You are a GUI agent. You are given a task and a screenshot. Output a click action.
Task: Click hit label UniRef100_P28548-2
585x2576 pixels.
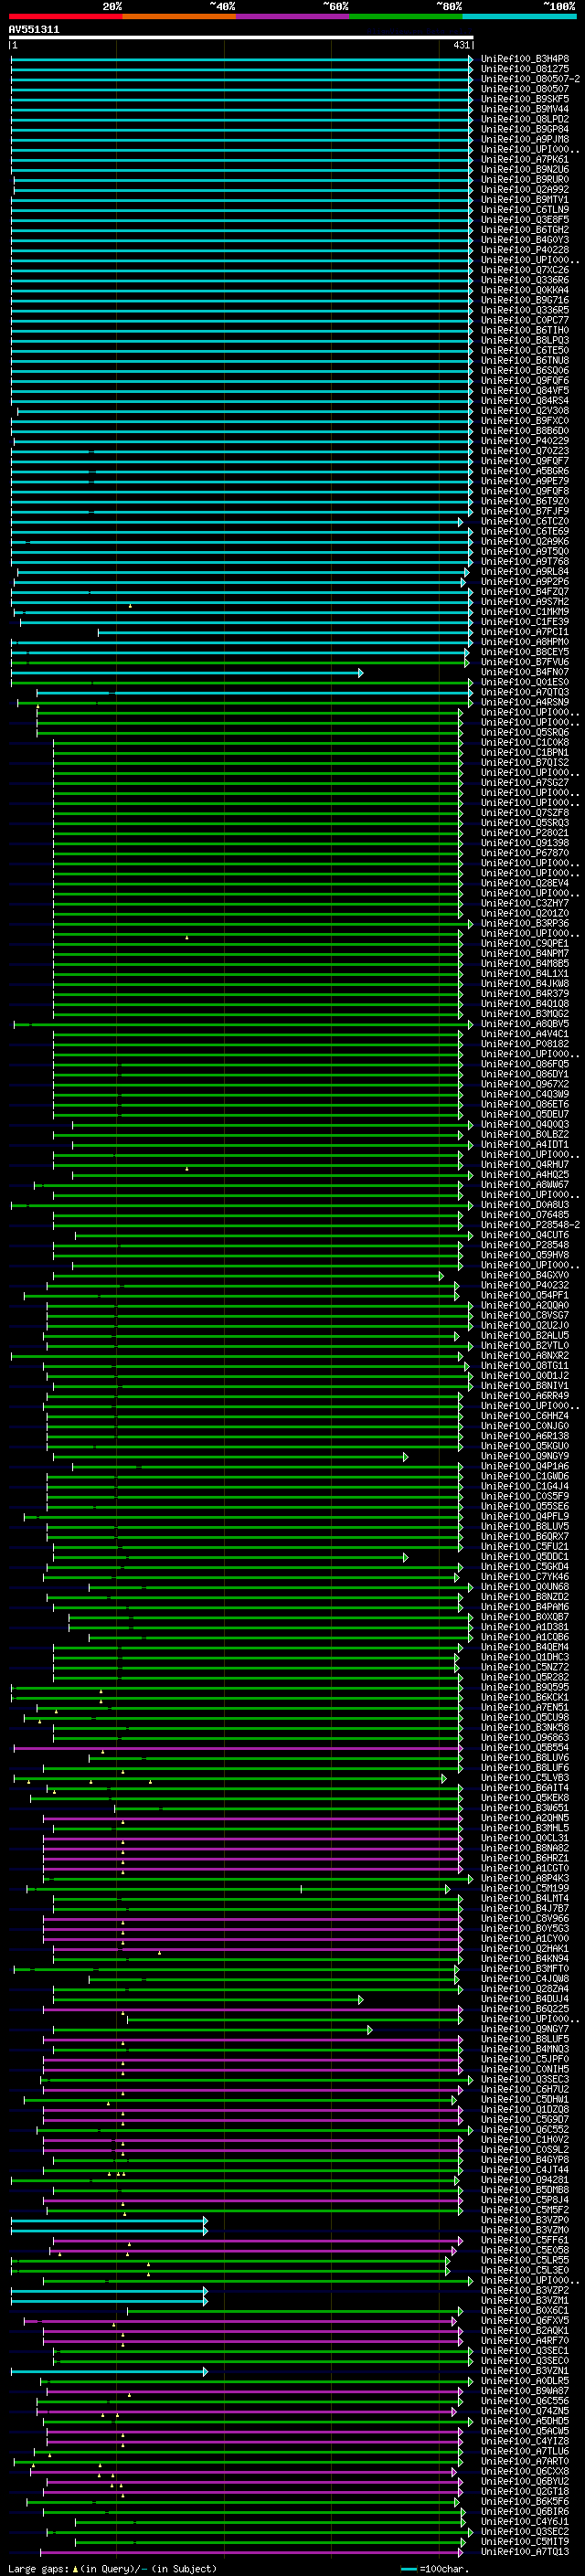(x=530, y=1225)
